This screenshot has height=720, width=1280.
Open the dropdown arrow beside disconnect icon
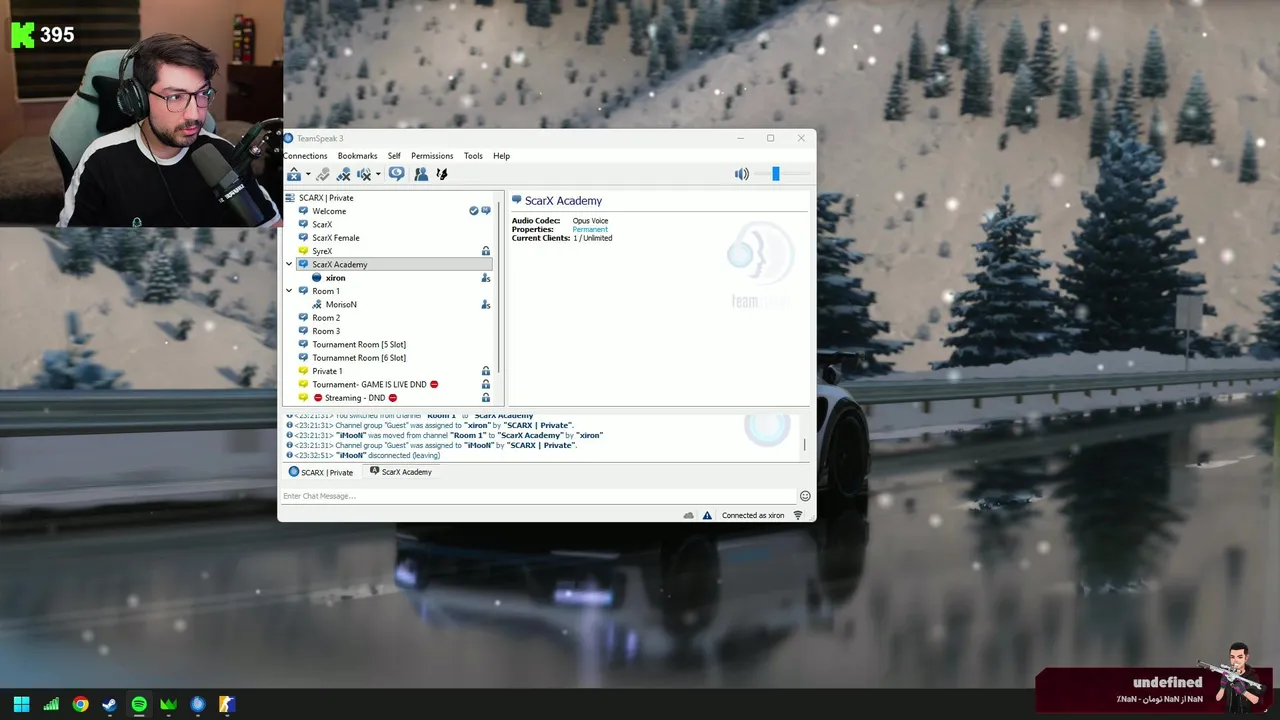coord(308,175)
